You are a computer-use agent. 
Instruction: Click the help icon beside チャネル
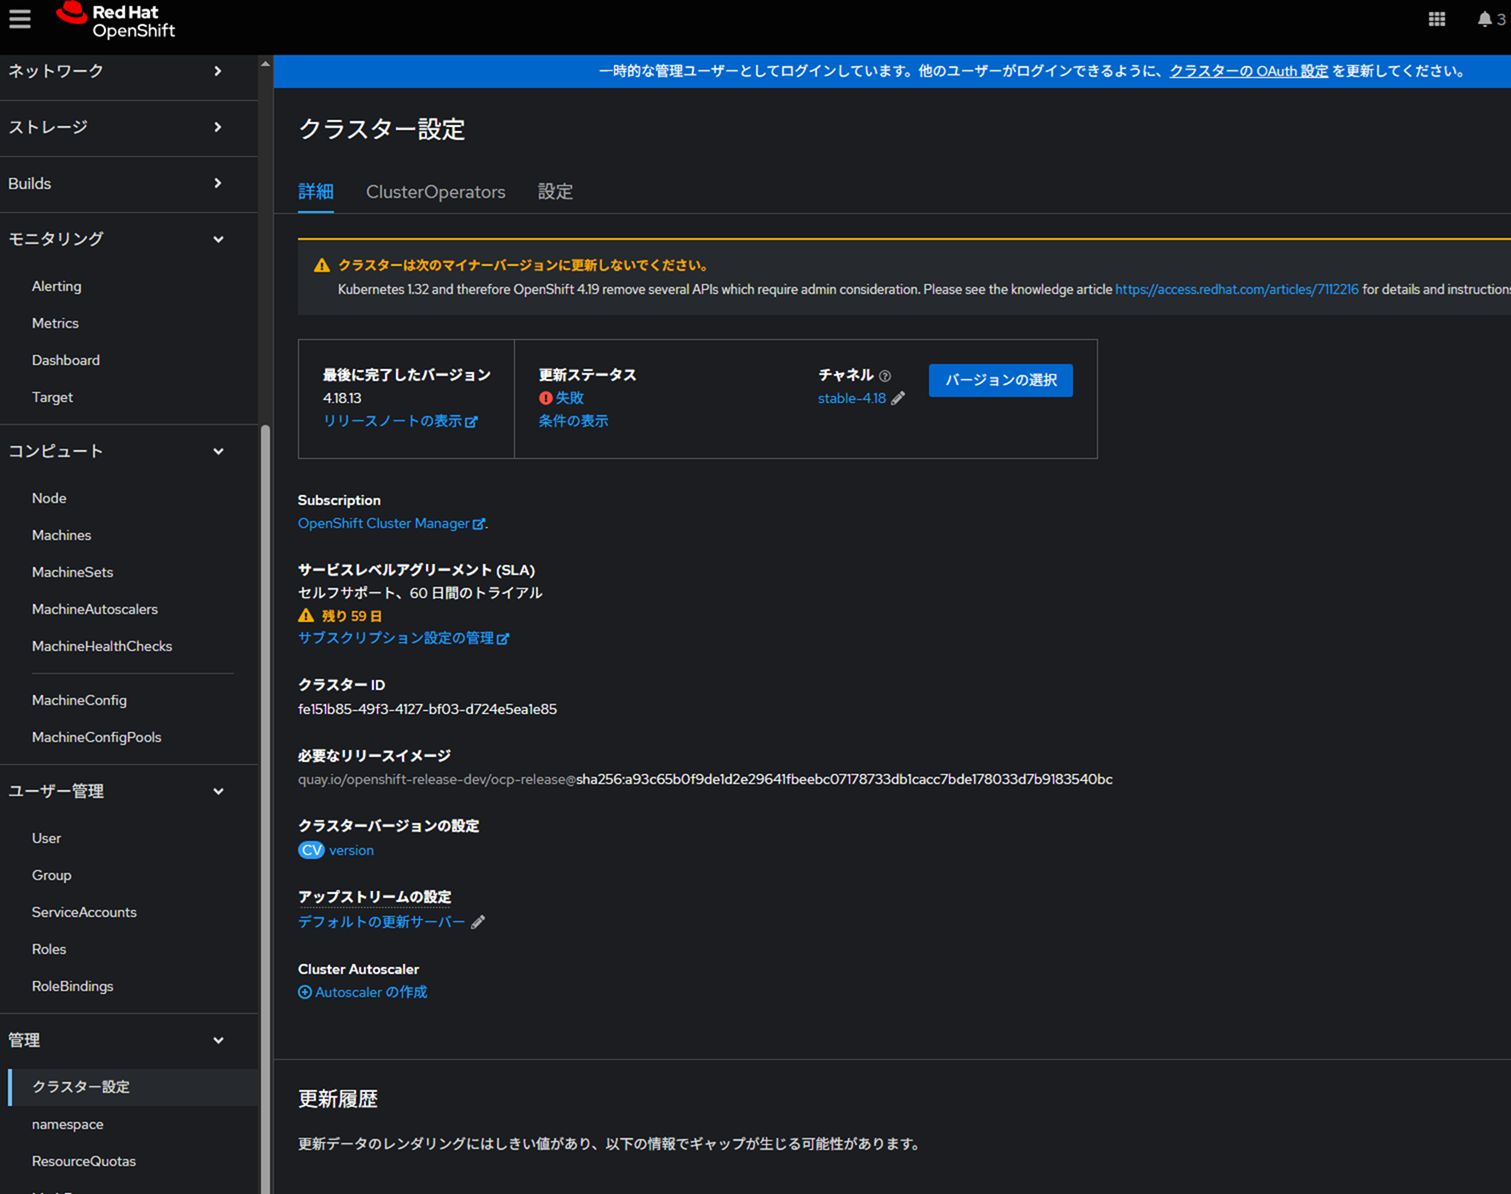(885, 376)
